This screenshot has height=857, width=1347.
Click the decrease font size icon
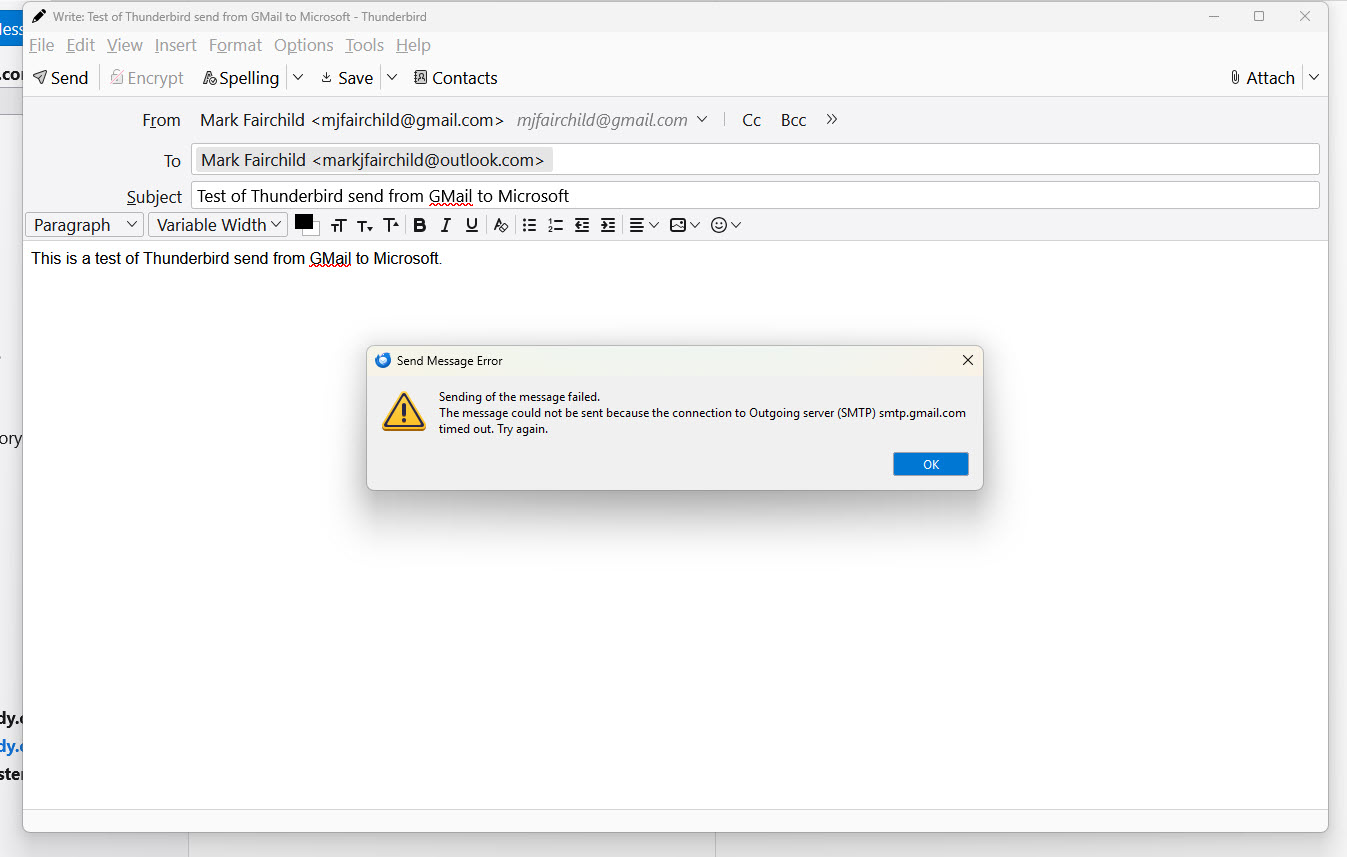point(365,225)
